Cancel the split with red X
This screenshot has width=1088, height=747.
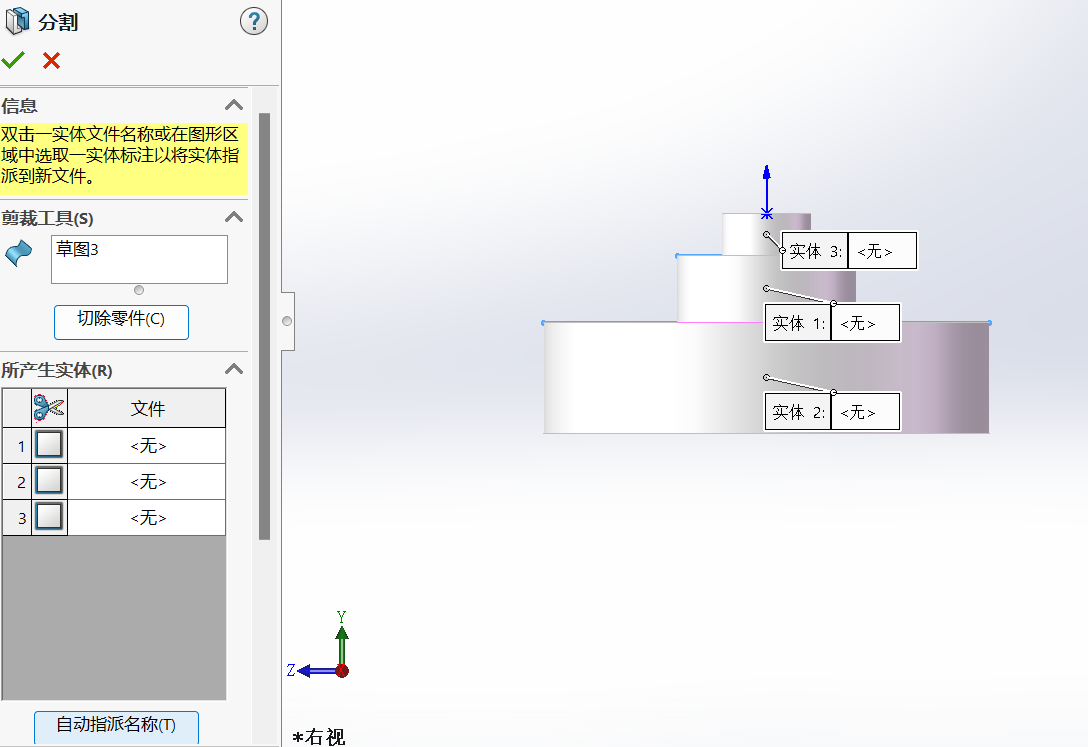[x=51, y=61]
